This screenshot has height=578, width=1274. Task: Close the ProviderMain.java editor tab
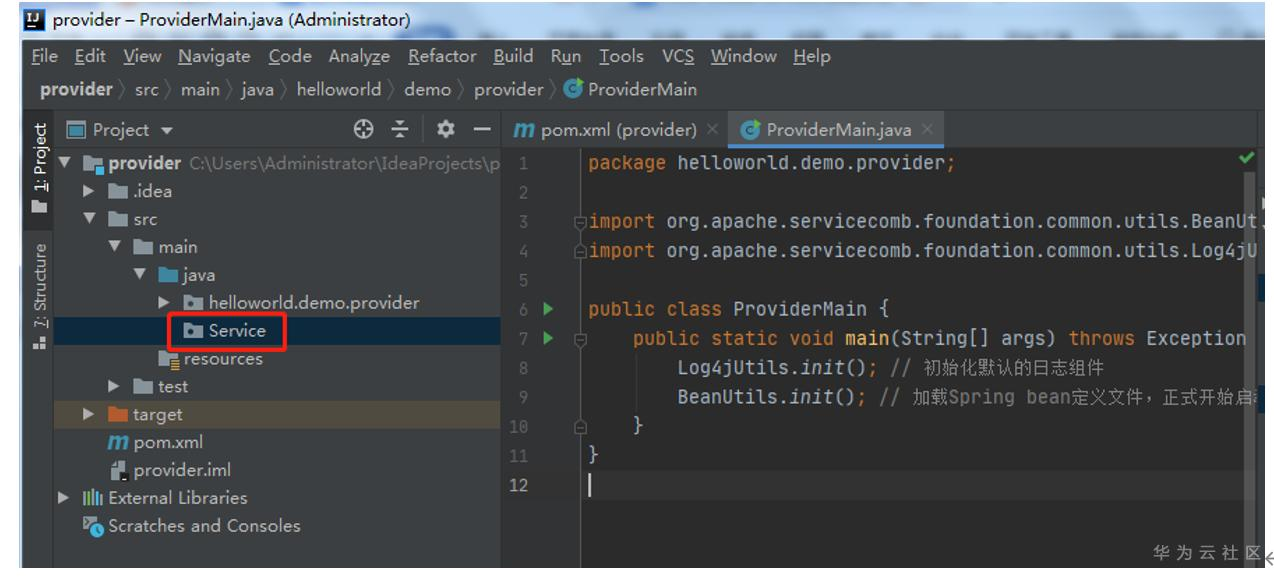click(x=928, y=129)
